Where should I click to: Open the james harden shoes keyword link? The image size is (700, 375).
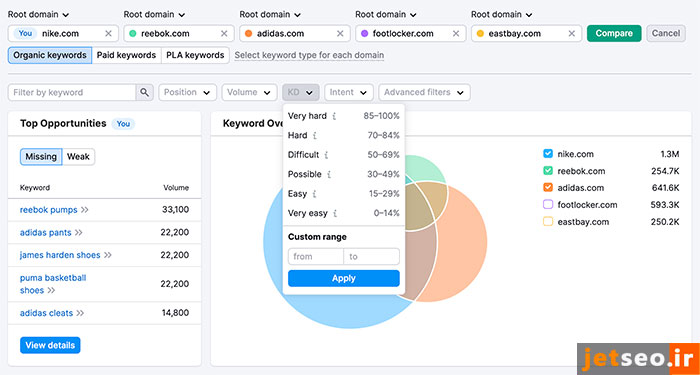(60, 255)
